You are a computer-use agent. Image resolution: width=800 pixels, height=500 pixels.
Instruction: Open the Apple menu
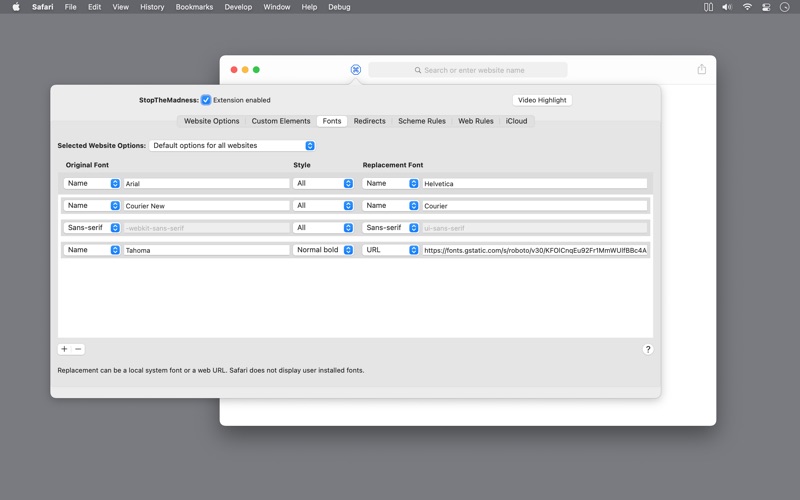point(15,7)
